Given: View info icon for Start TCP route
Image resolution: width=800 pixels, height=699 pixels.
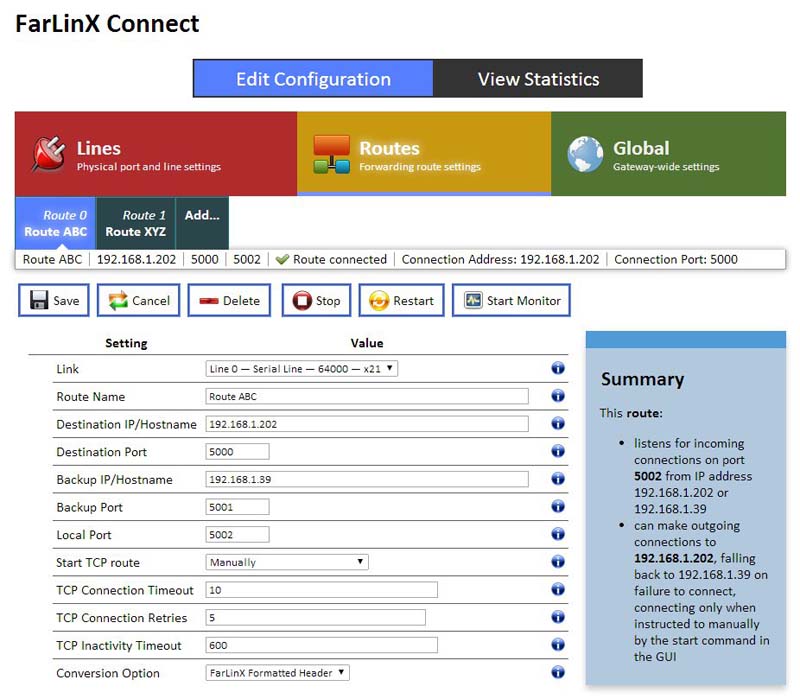Looking at the screenshot, I should (558, 561).
